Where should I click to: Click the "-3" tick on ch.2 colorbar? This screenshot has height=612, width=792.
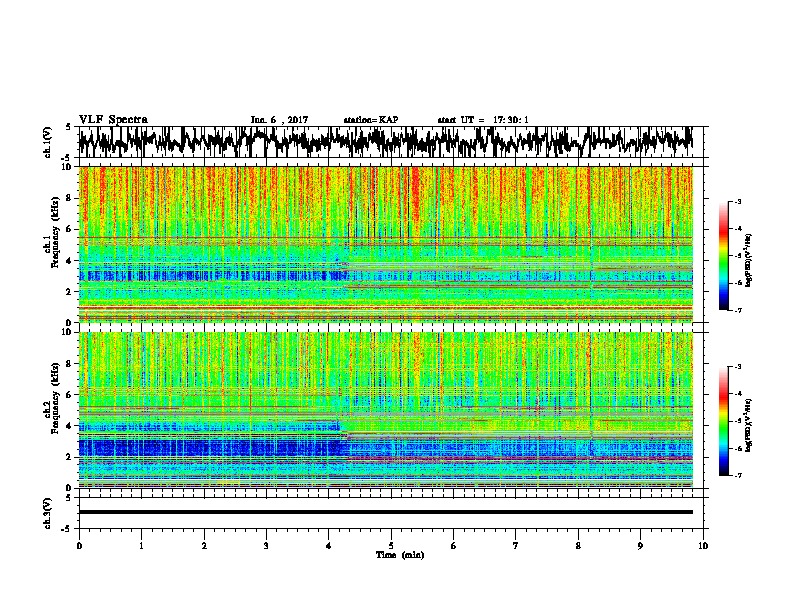coord(738,367)
